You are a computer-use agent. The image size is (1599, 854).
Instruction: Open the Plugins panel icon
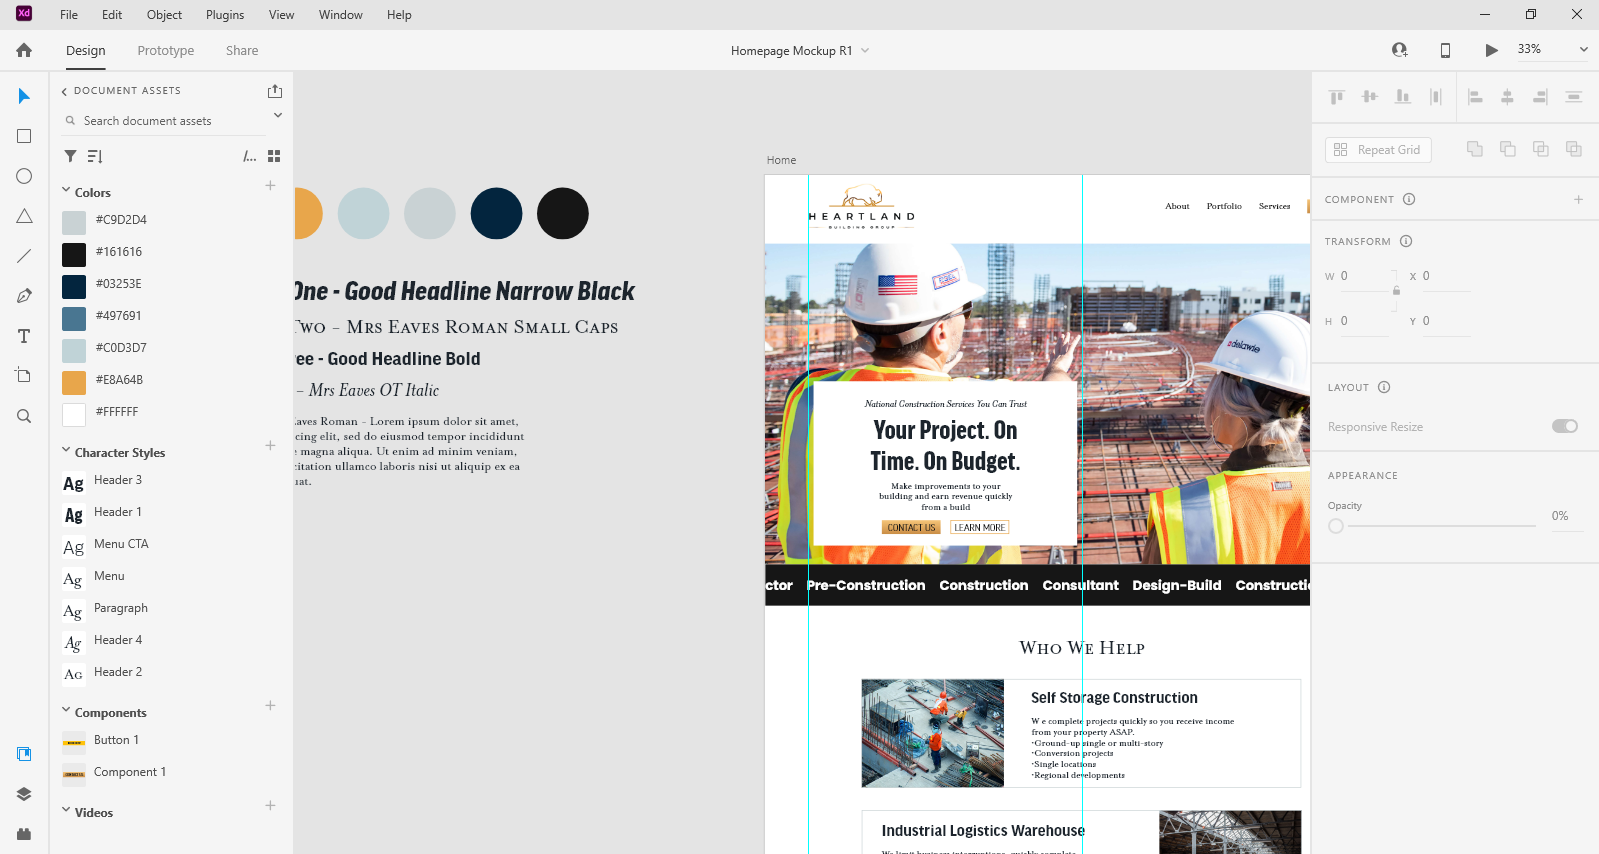click(24, 834)
